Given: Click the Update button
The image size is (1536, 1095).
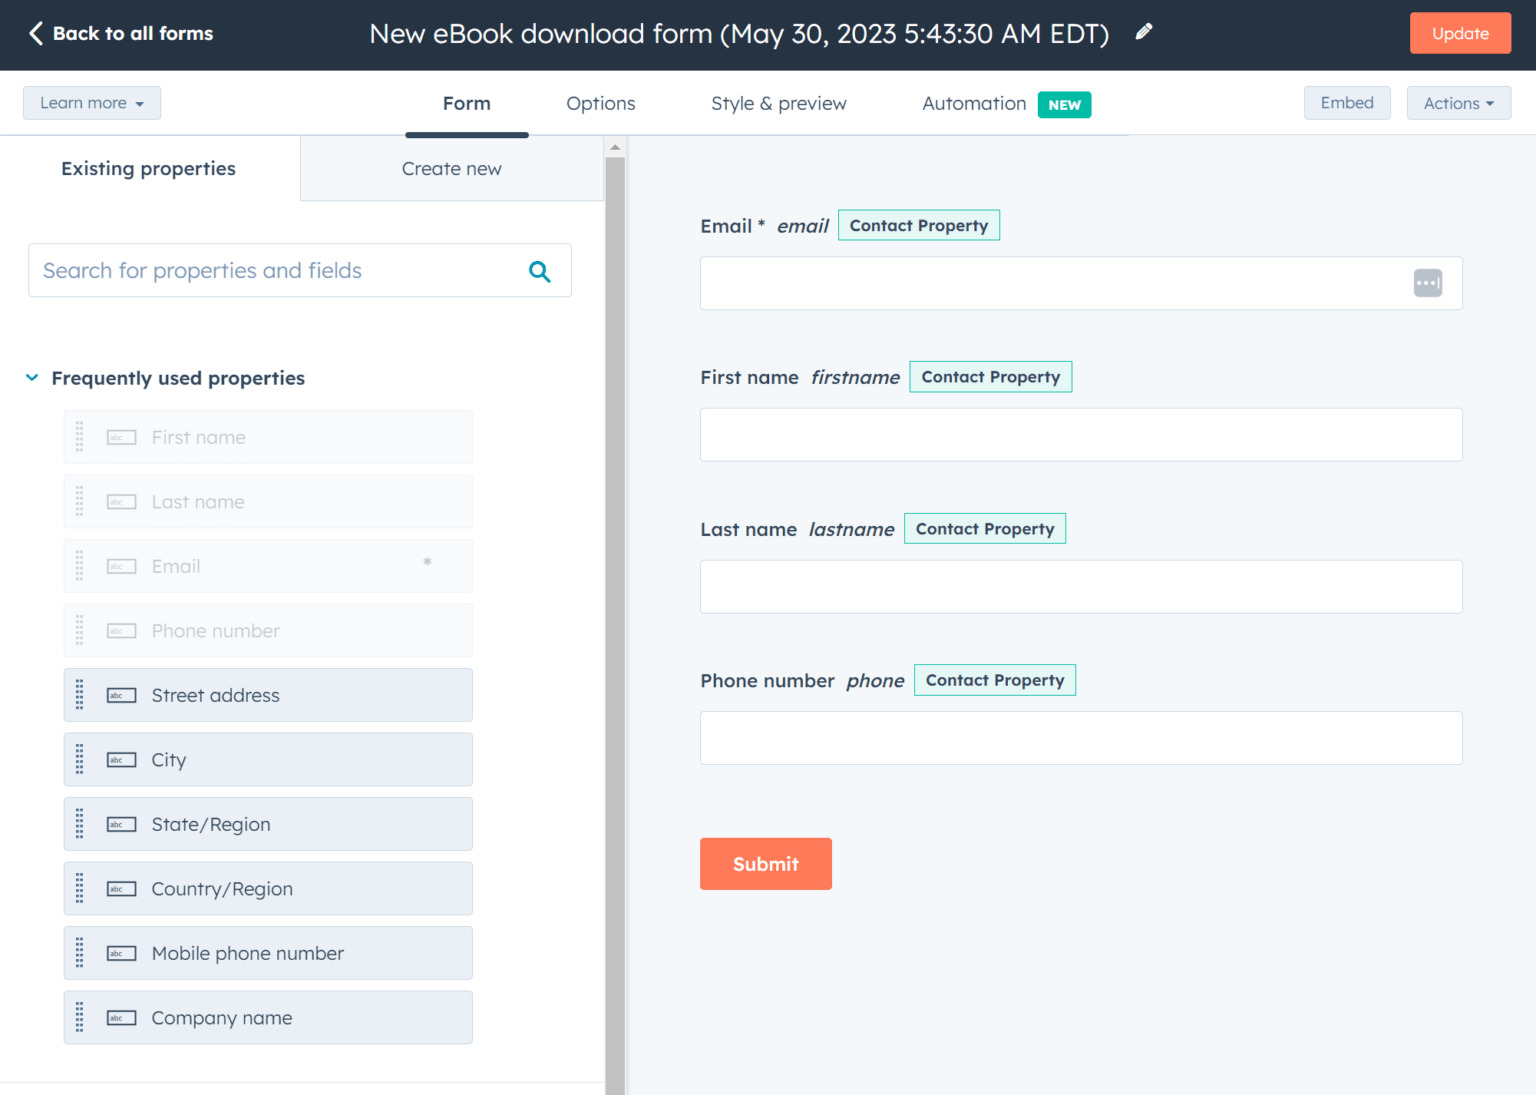Looking at the screenshot, I should (x=1460, y=32).
